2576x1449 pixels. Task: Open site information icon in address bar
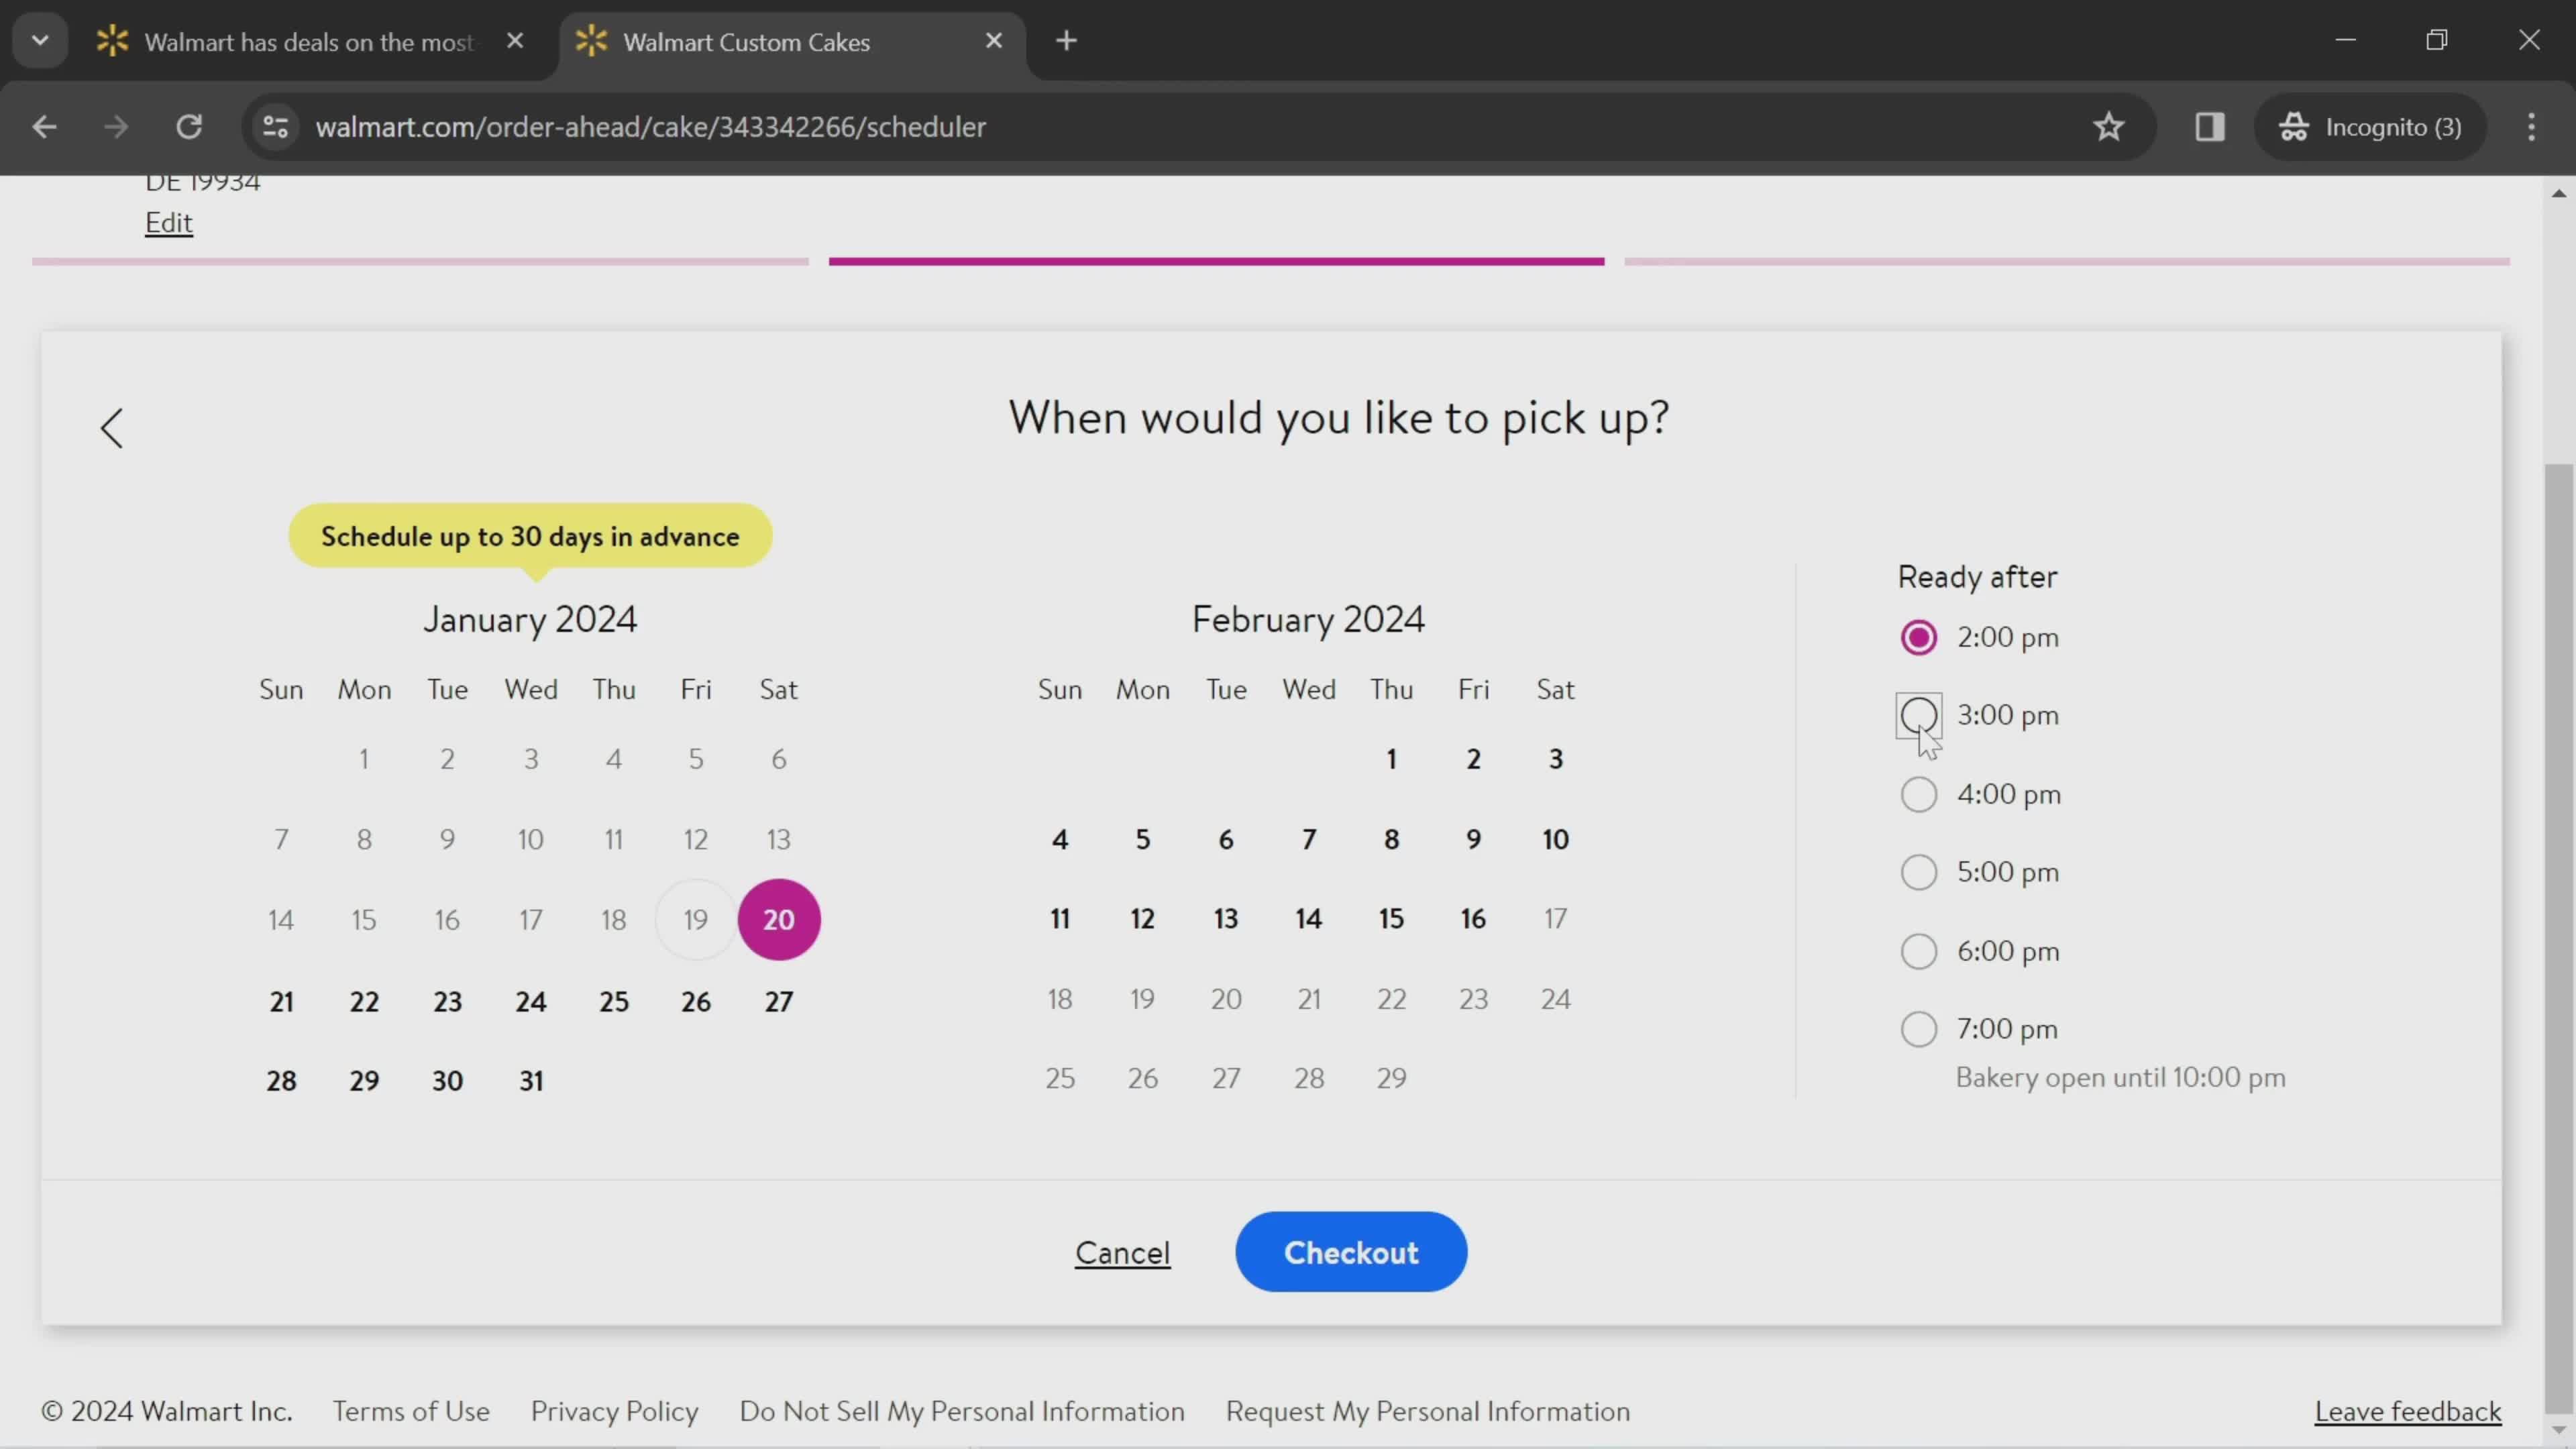(x=275, y=127)
